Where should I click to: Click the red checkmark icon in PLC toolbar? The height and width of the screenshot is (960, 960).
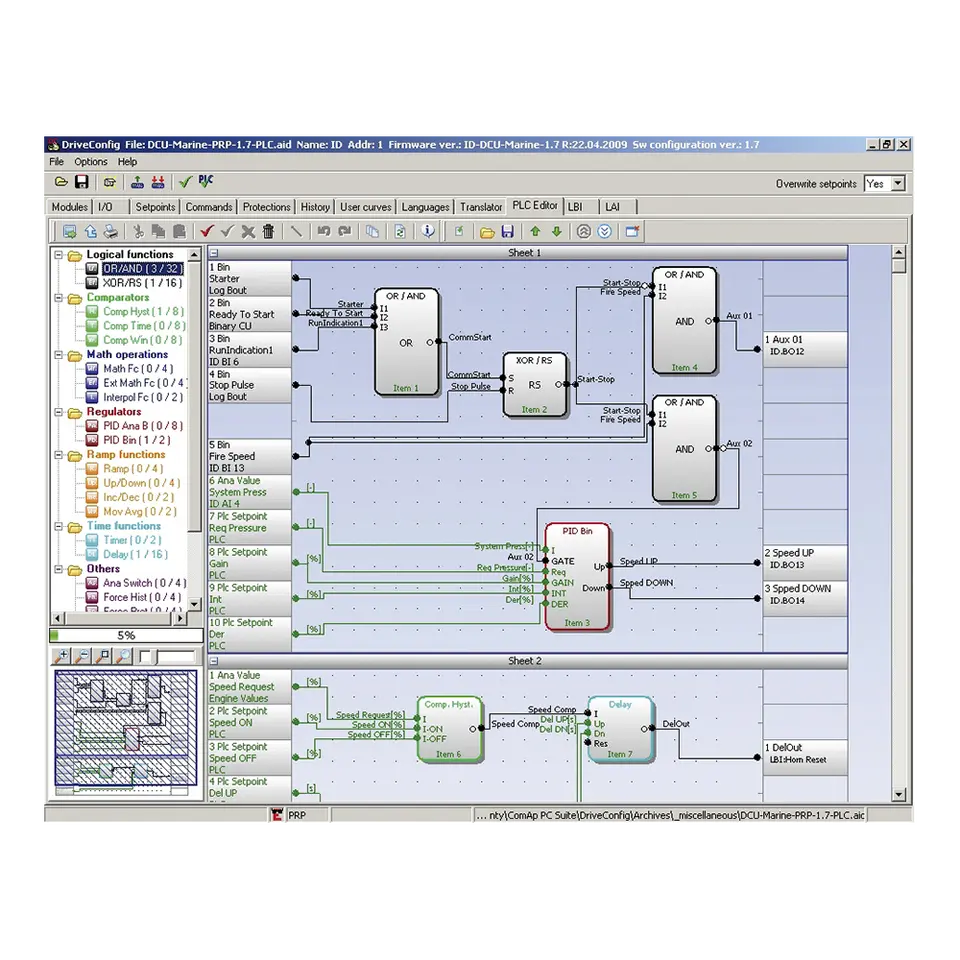point(206,231)
